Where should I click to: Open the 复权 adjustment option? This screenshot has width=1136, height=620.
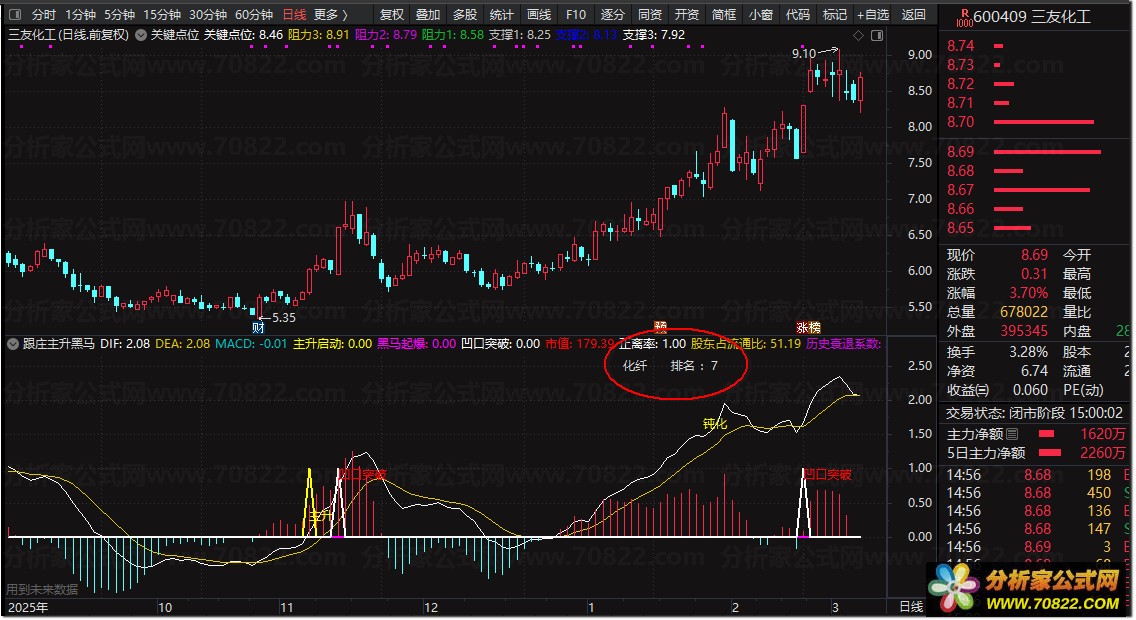[x=392, y=14]
